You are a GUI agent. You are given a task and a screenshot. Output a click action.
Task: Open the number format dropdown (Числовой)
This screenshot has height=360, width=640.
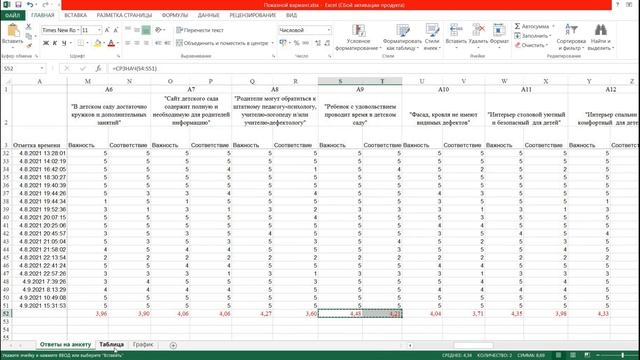(329, 30)
